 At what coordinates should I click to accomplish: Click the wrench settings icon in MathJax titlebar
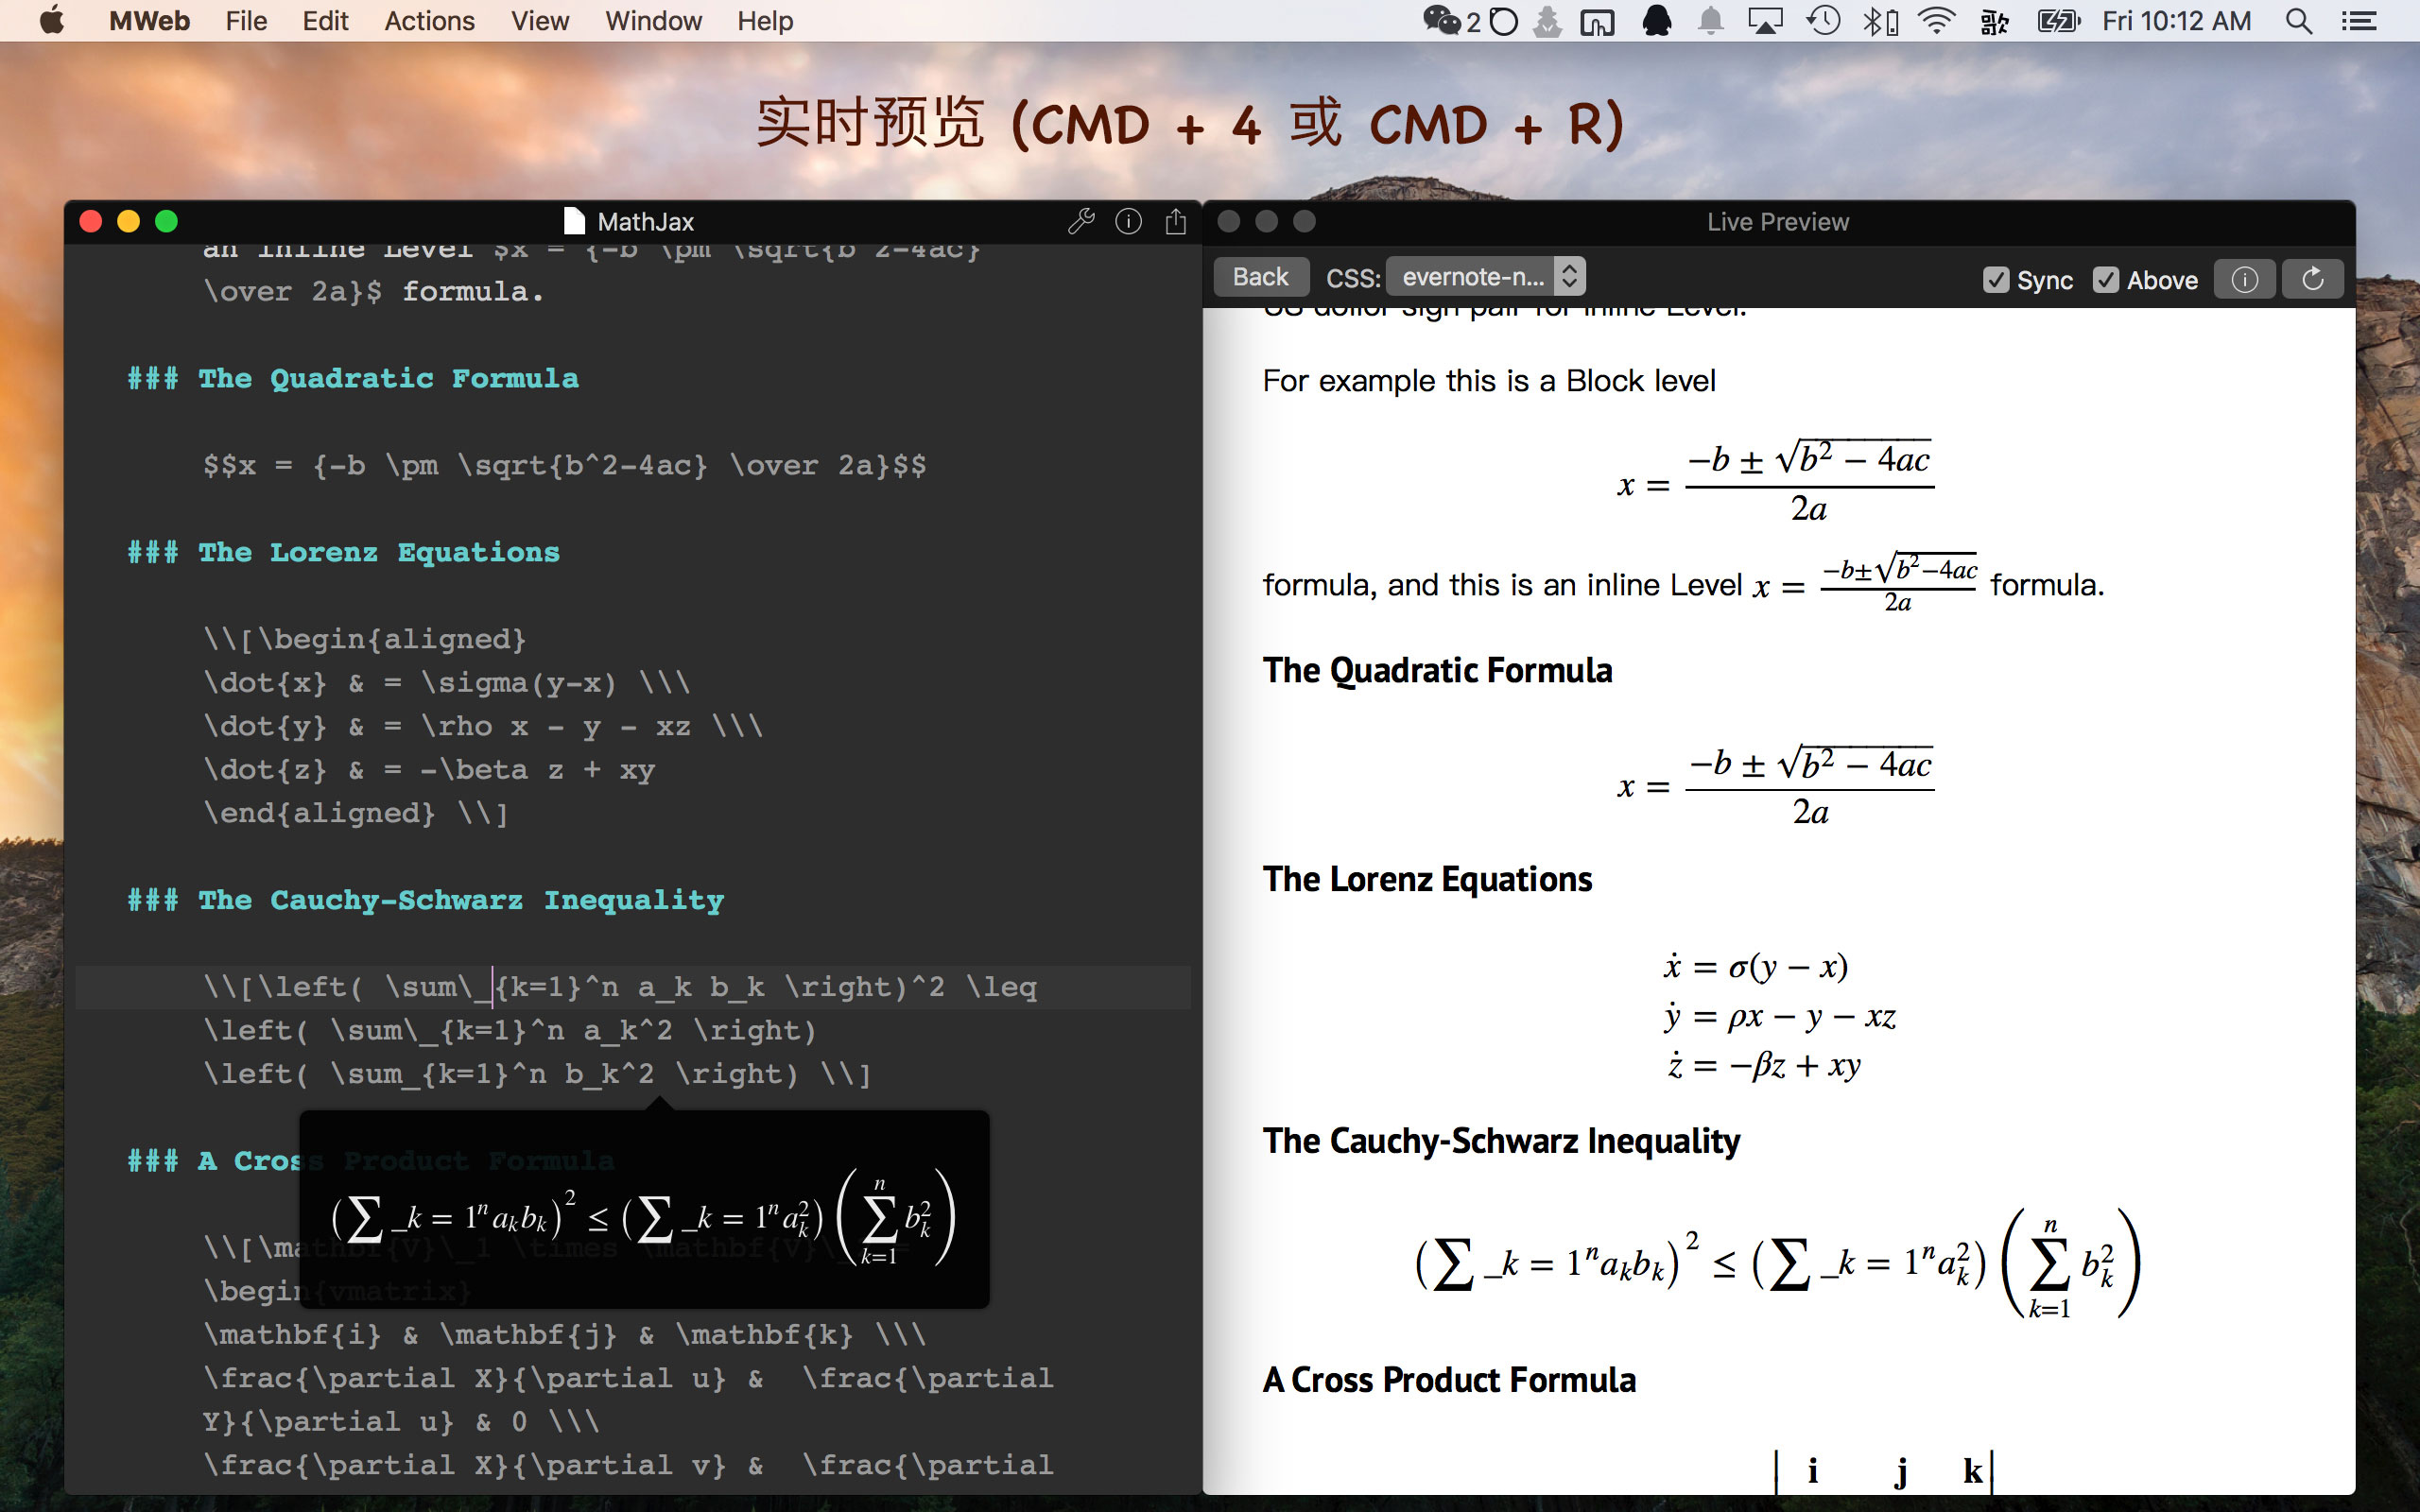coord(1081,221)
